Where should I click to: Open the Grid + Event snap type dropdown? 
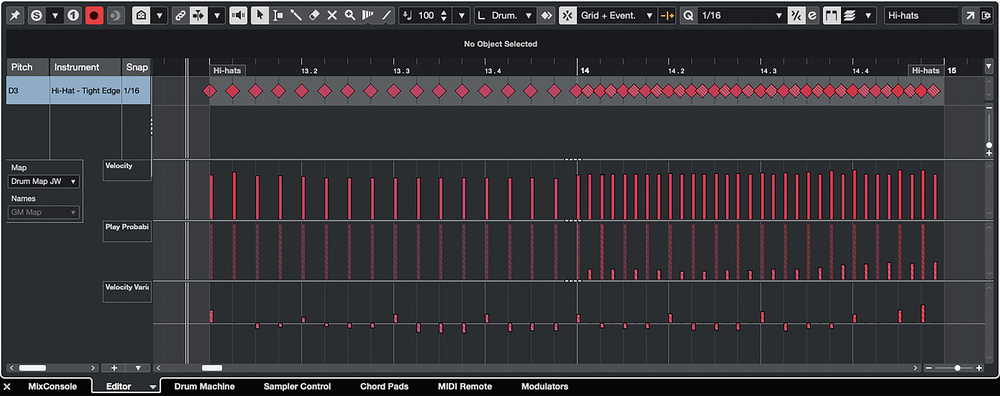coord(617,15)
